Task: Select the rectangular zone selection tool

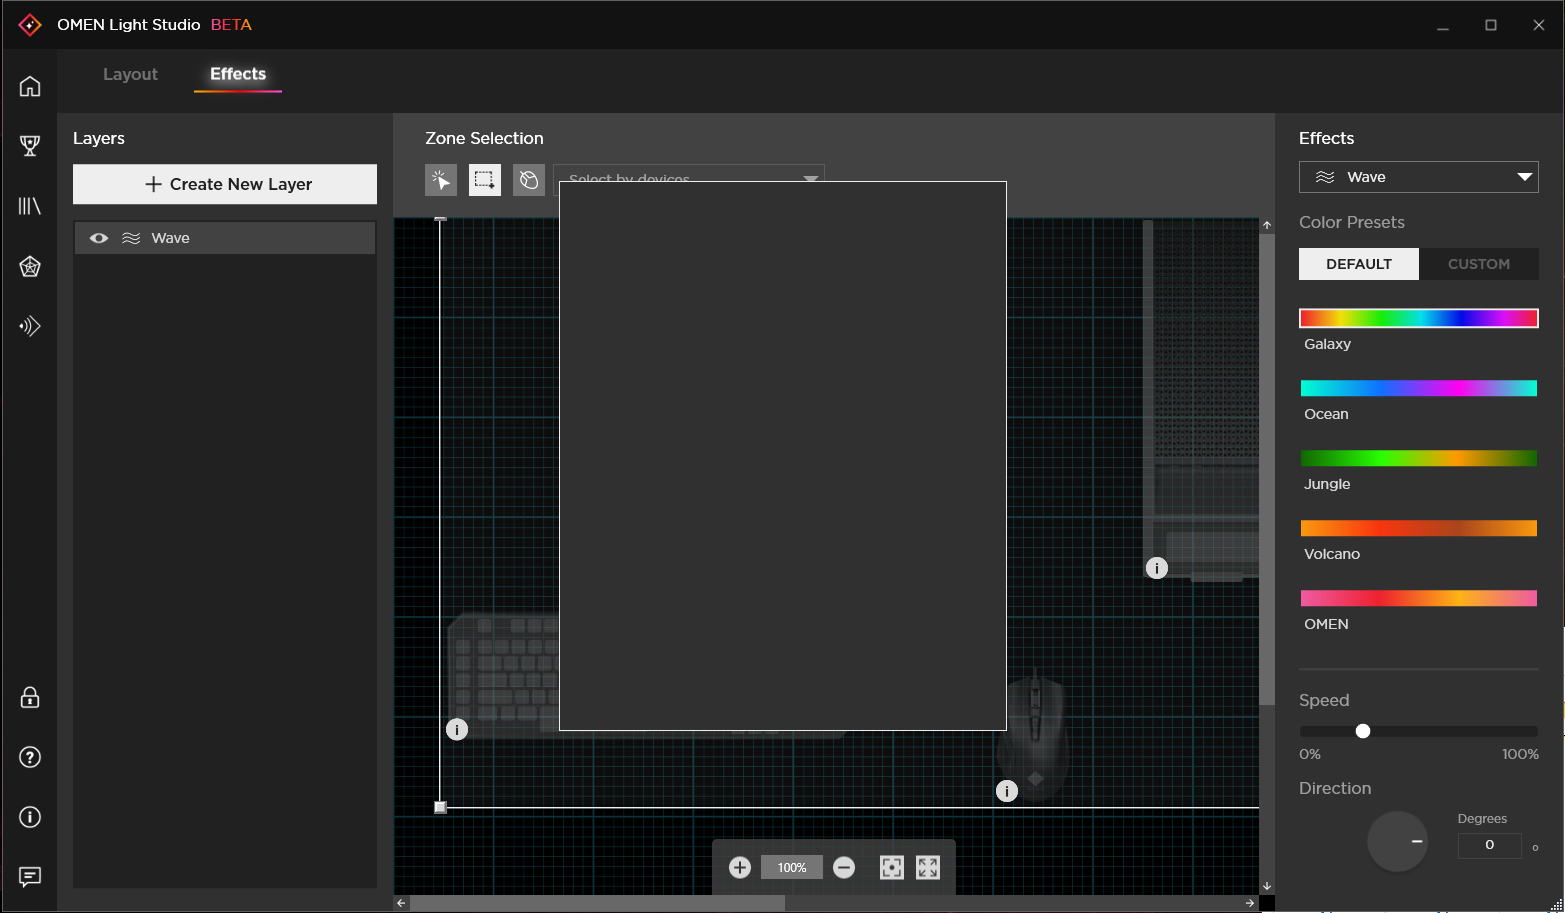Action: 484,180
